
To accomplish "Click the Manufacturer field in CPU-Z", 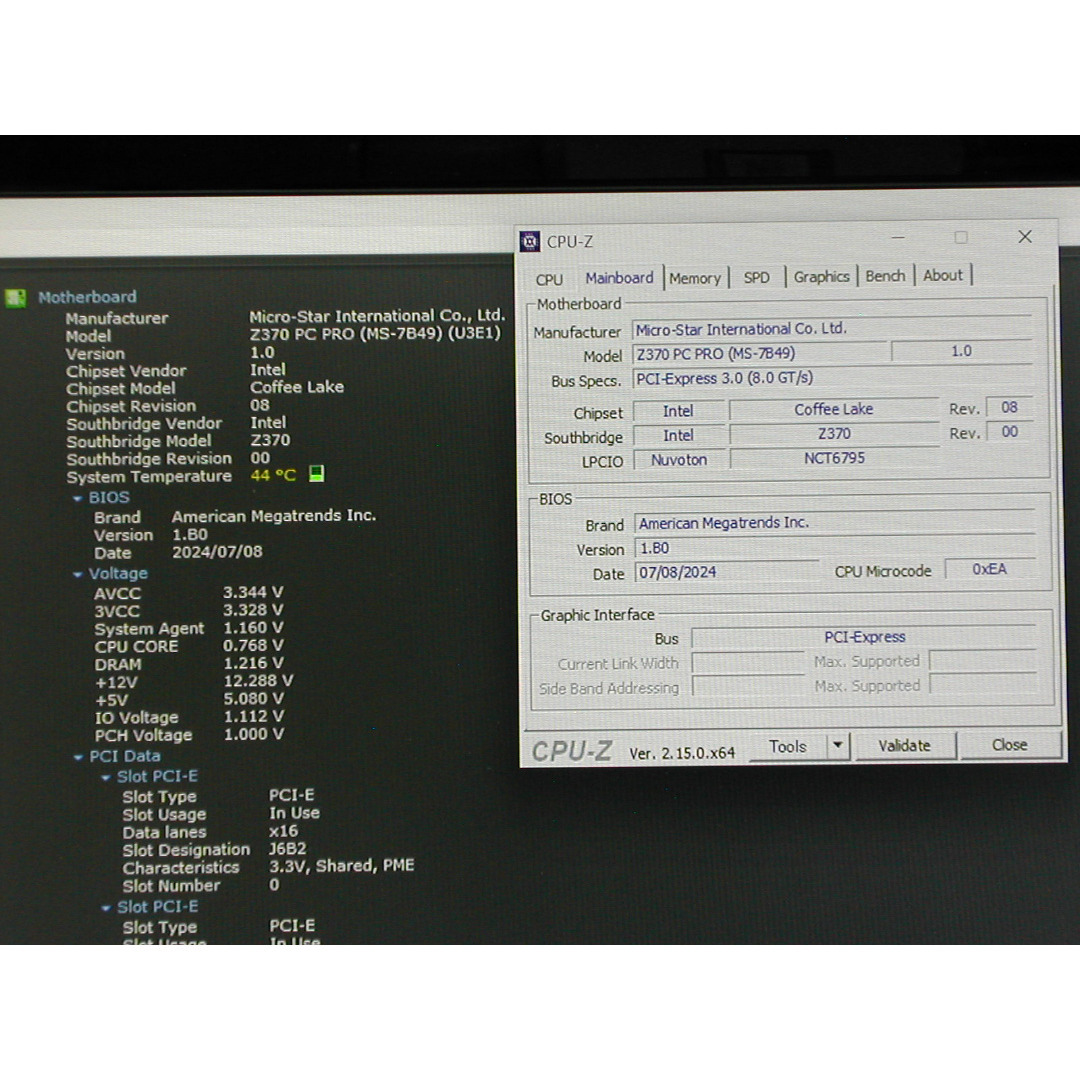I will click(x=832, y=329).
